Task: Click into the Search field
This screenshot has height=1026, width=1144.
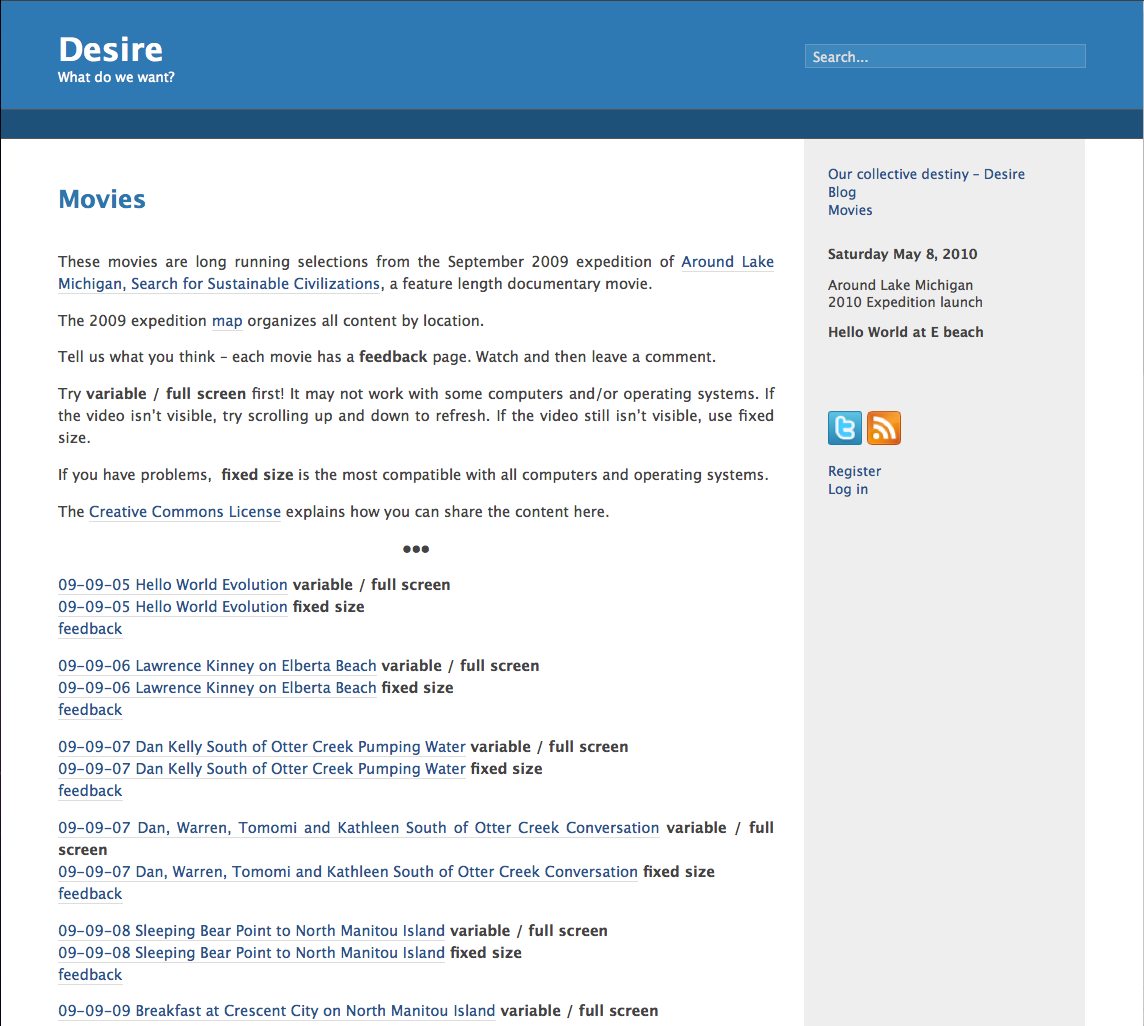Action: (945, 56)
